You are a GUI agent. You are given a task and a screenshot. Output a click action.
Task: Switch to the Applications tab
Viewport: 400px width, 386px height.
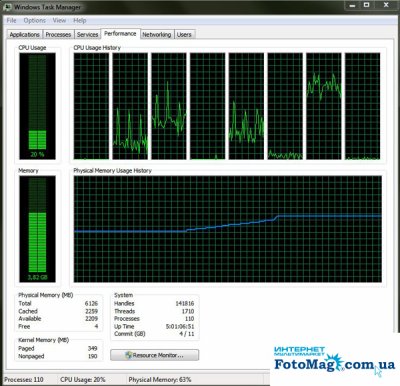pos(24,34)
